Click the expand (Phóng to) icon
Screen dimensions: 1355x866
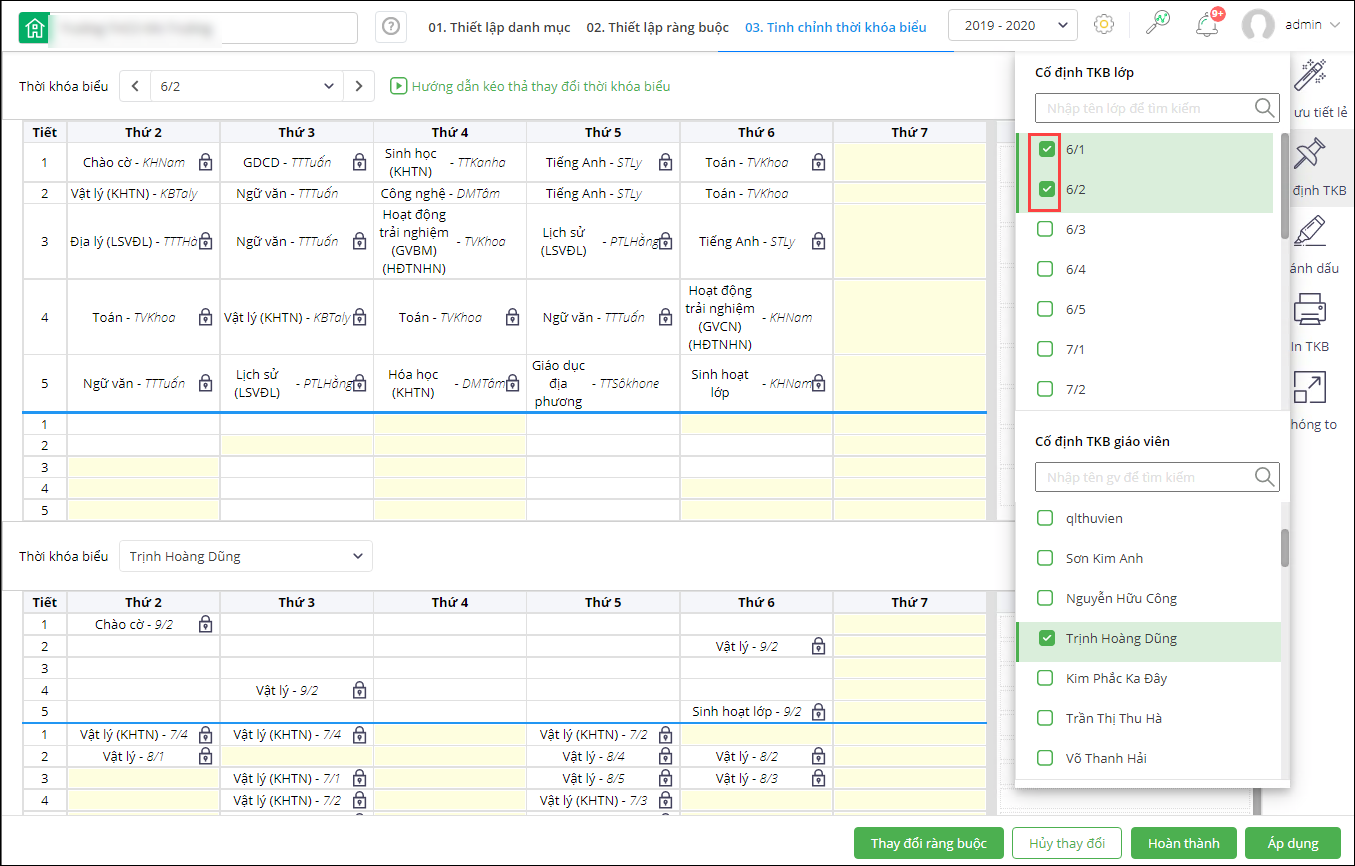[x=1309, y=388]
